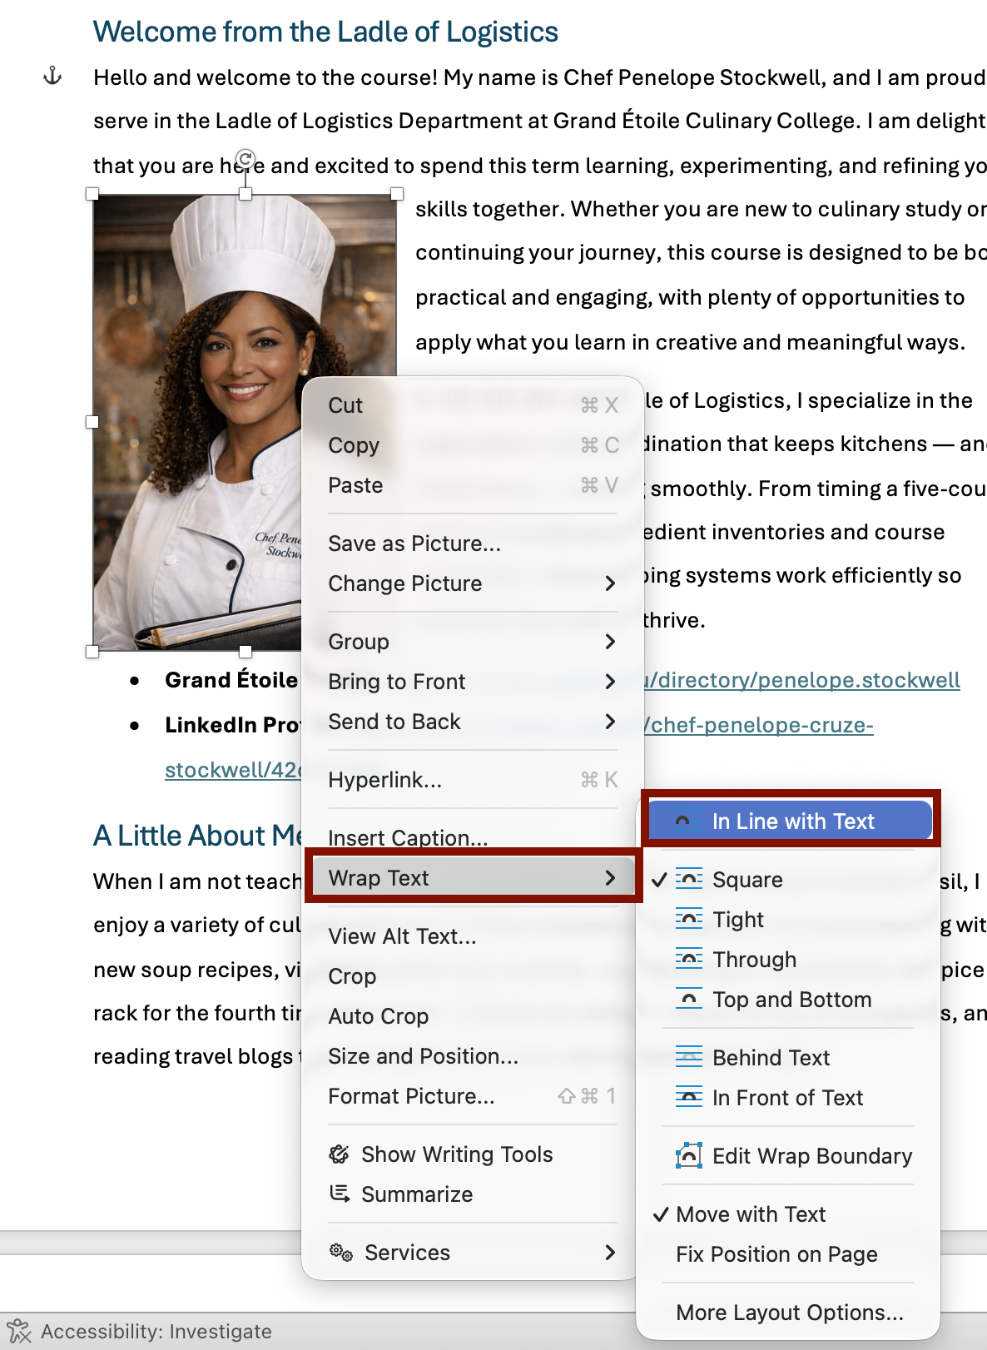Screen dimensions: 987x1350
Task: Enable Fix Position on Page
Action: (x=776, y=1254)
